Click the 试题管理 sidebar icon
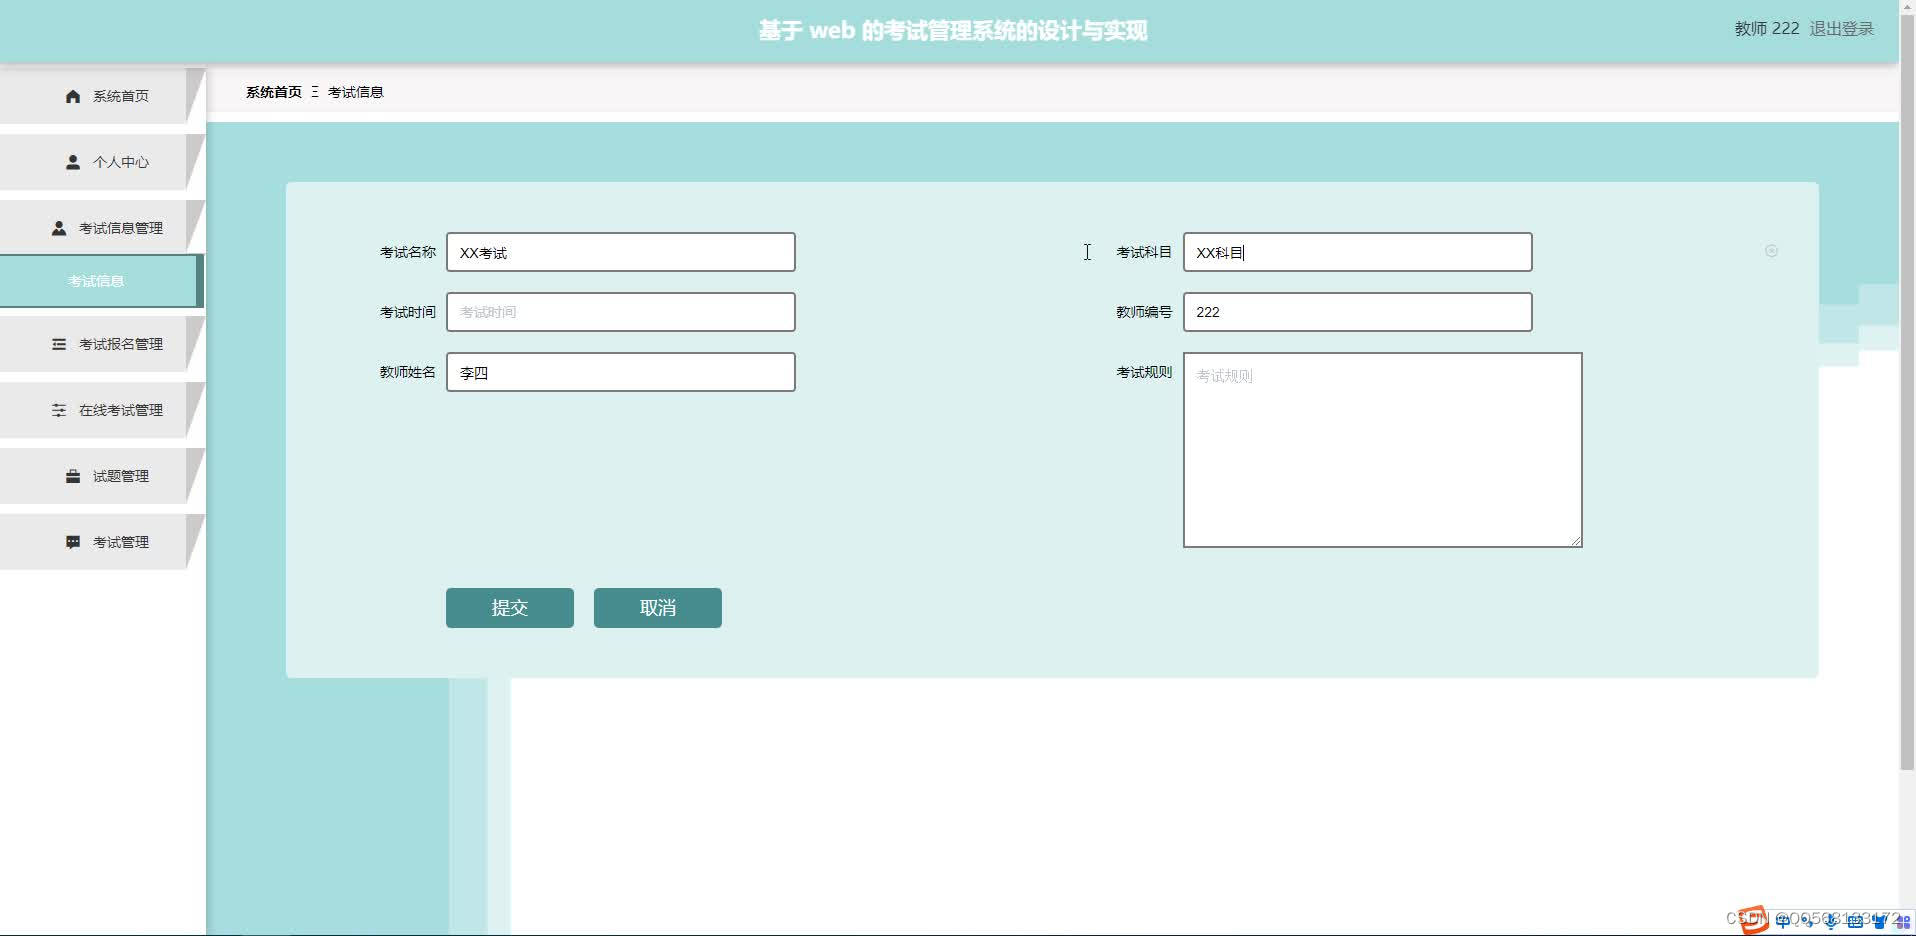This screenshot has height=936, width=1916. coord(72,476)
